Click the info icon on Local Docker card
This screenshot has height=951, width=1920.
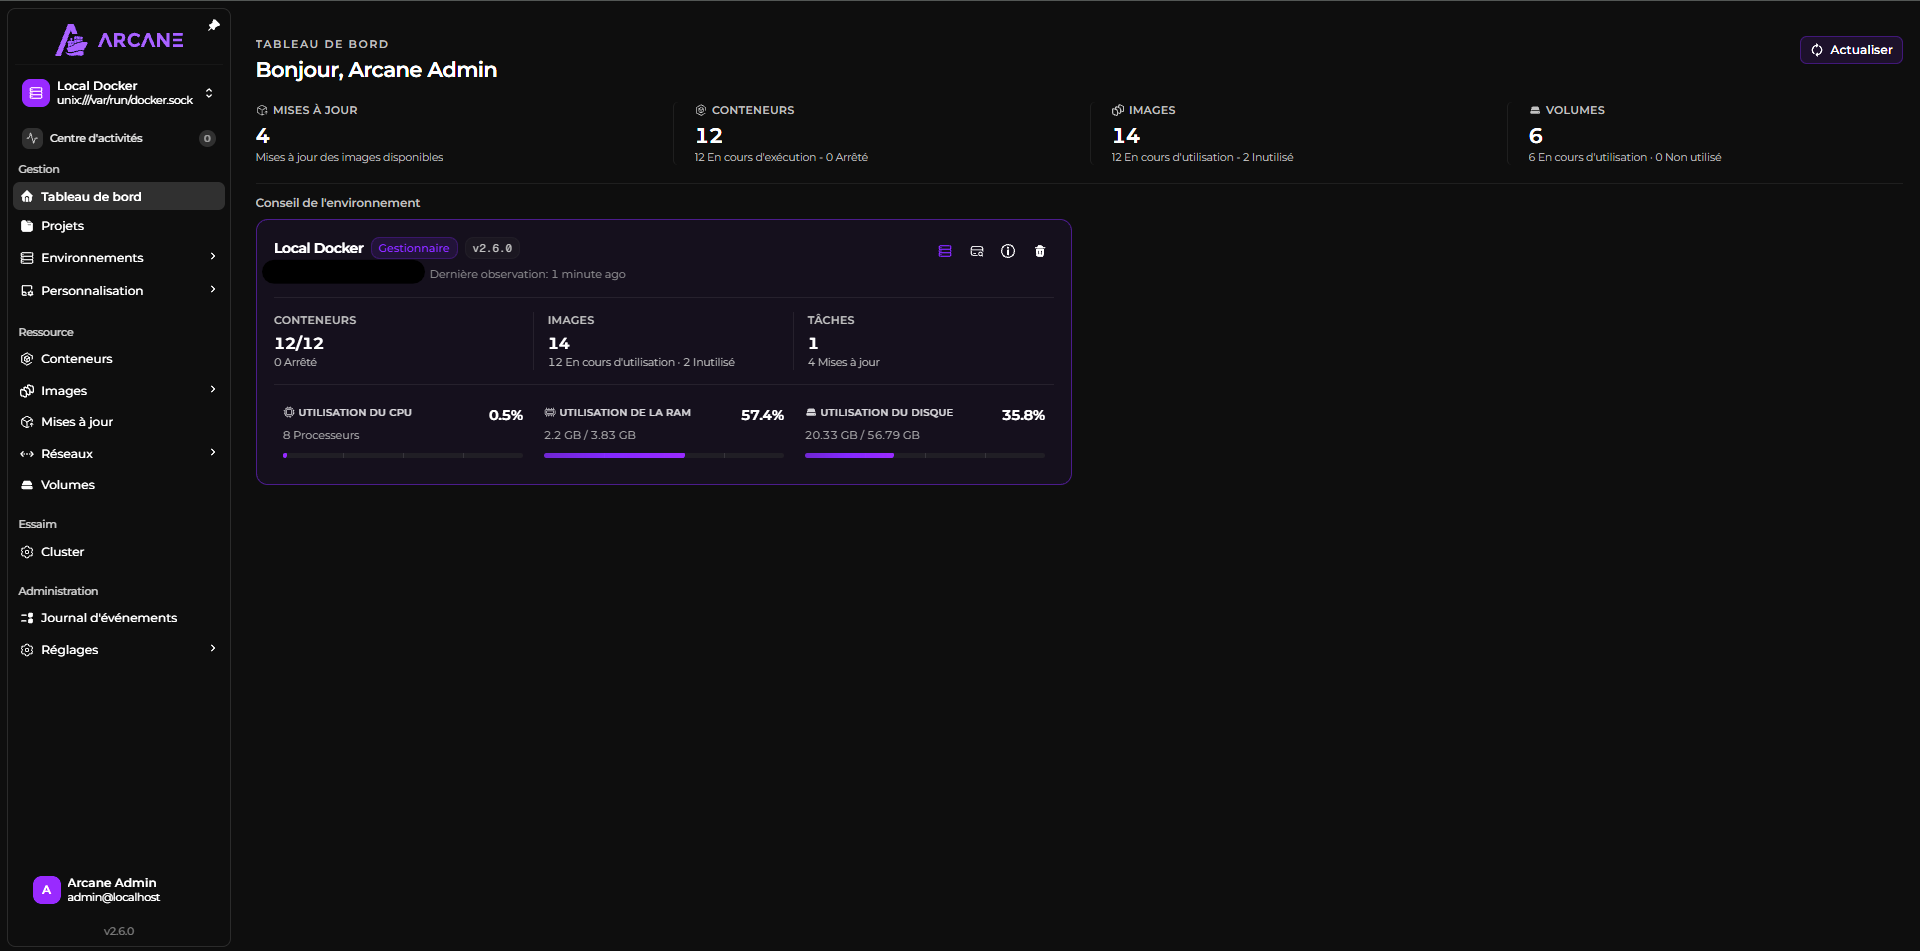coord(1008,251)
